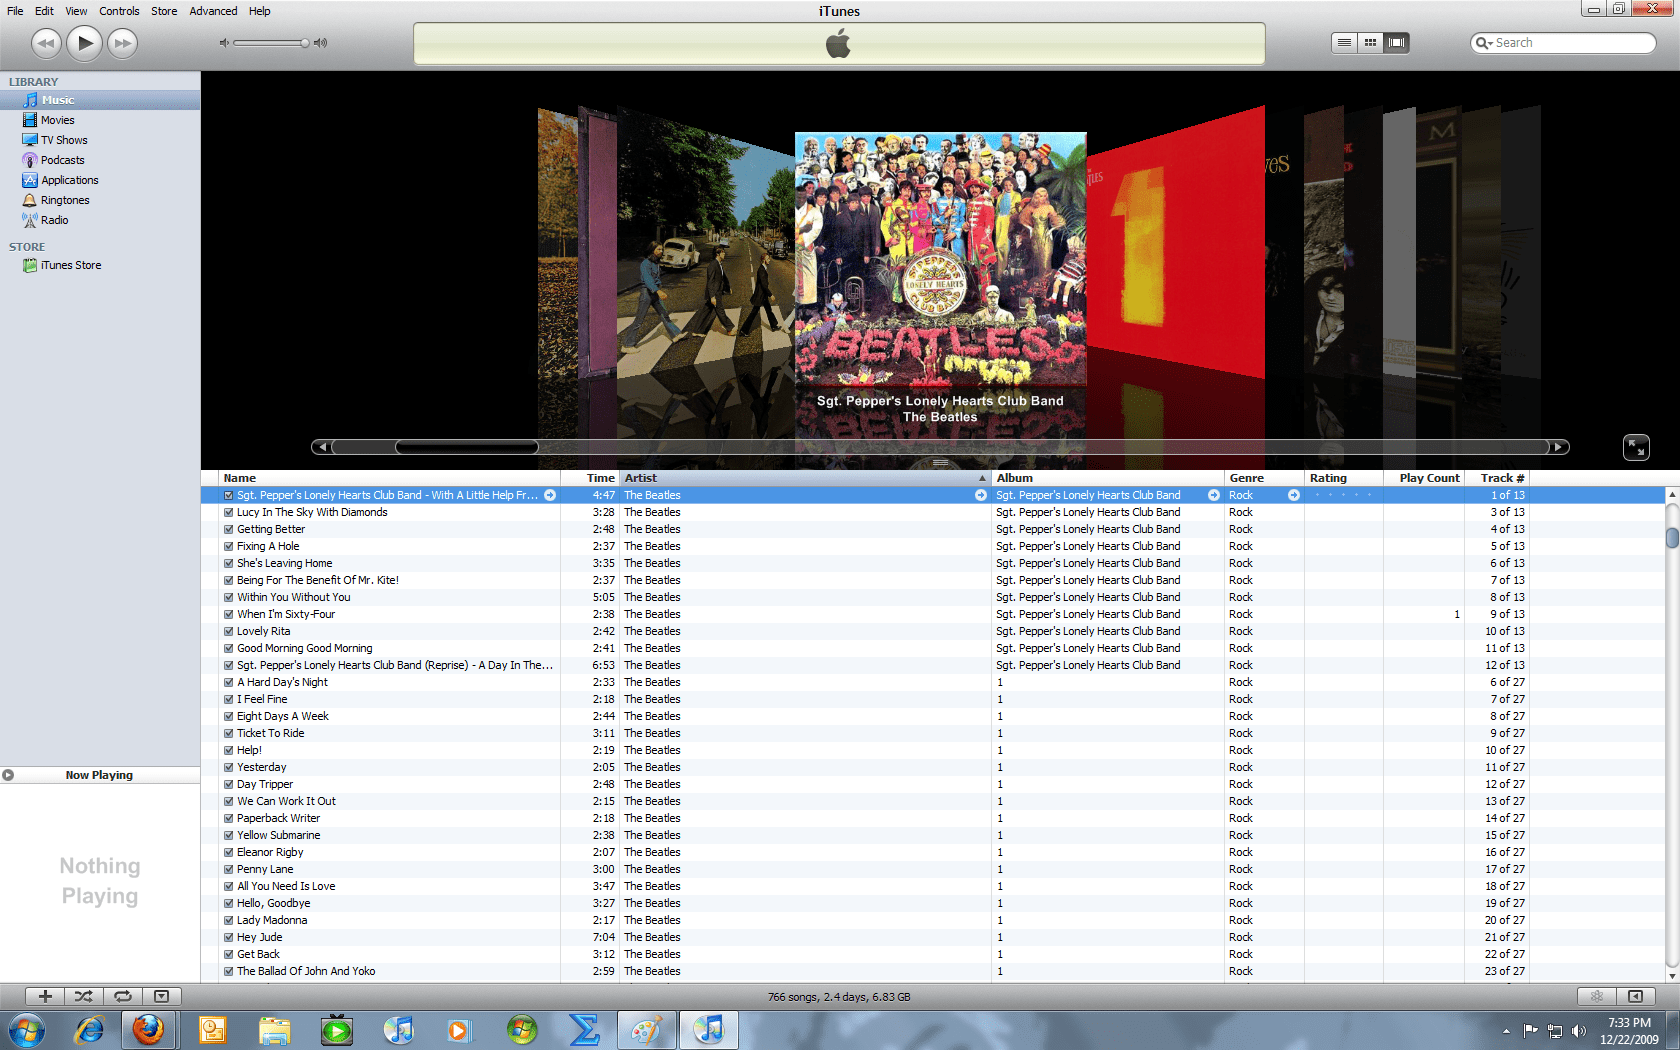The height and width of the screenshot is (1050, 1680).
Task: Click the Play button
Action: pos(85,43)
